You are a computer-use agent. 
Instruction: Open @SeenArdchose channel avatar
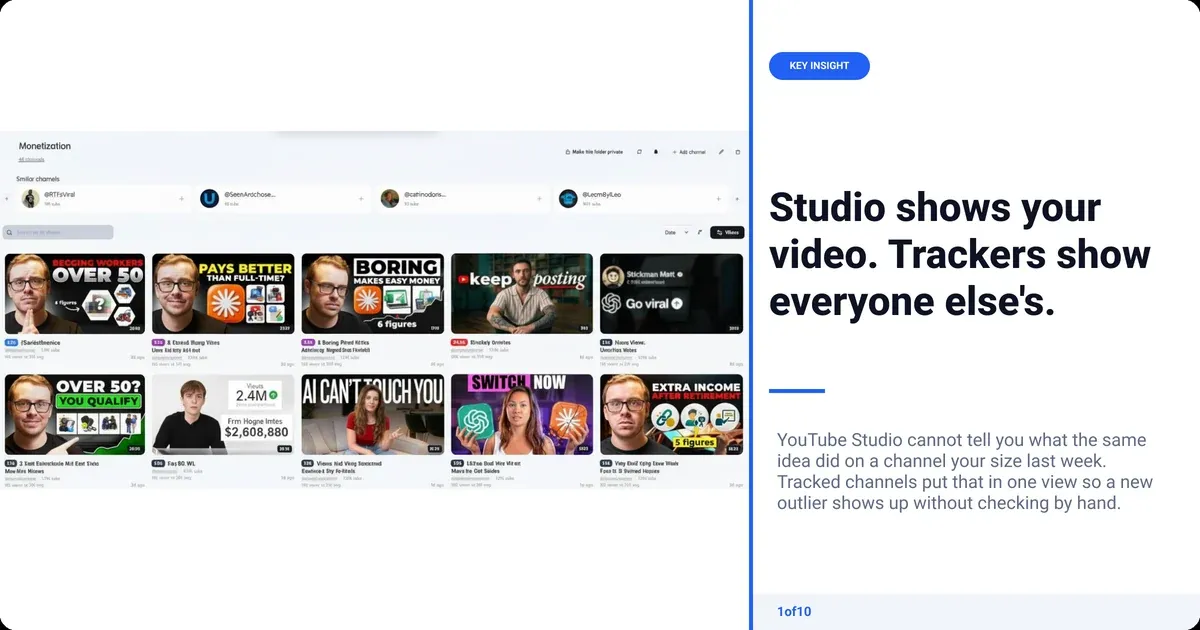[x=209, y=199]
